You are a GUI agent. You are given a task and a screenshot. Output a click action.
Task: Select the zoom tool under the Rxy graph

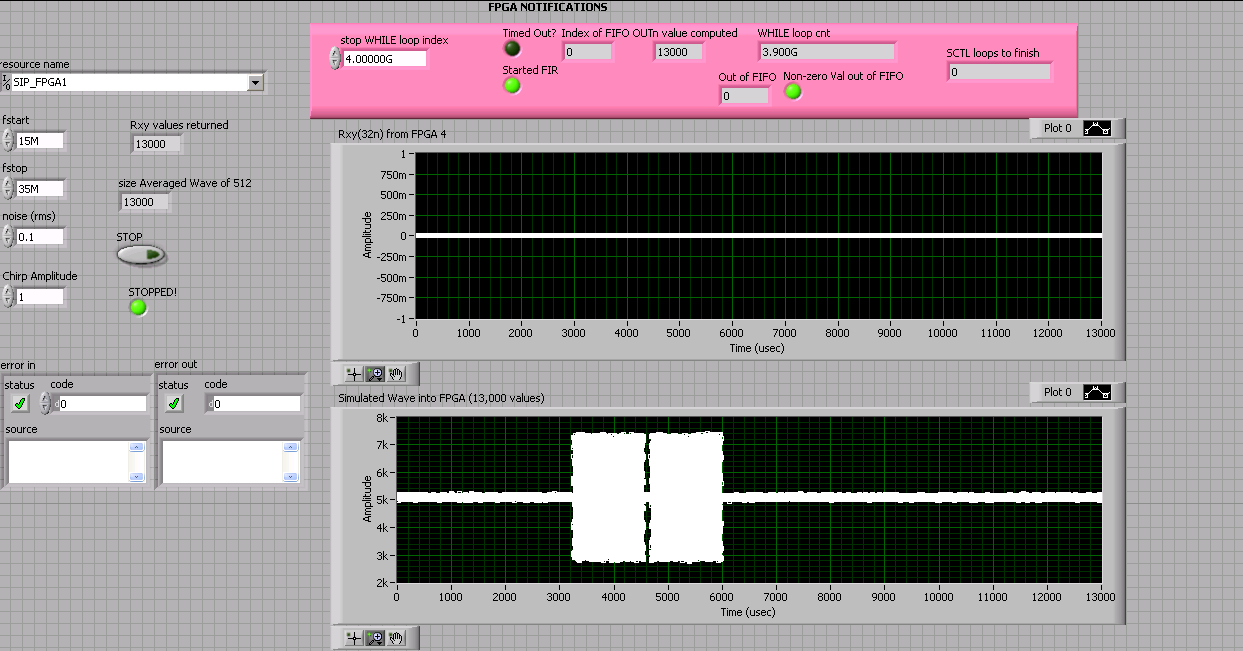[x=375, y=374]
